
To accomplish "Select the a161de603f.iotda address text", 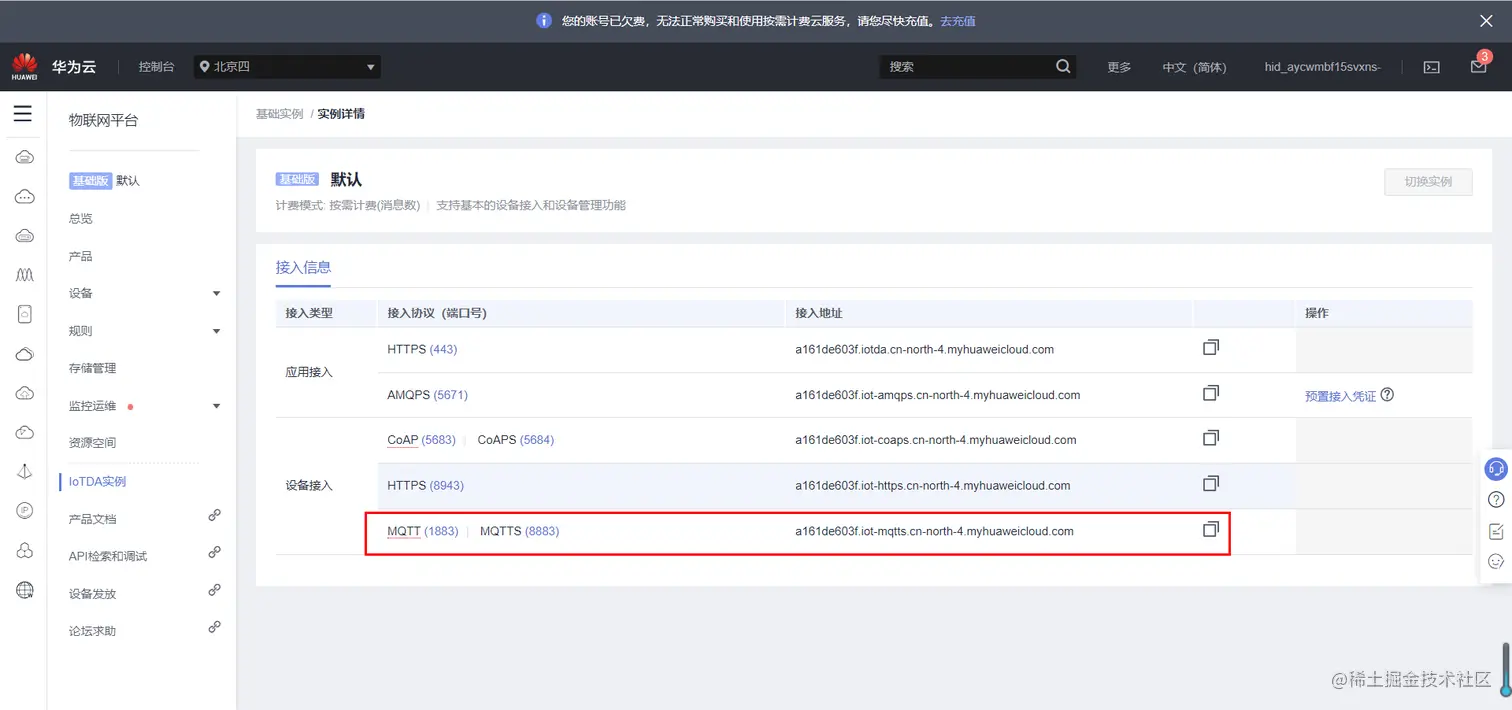I will pyautogui.click(x=924, y=350).
